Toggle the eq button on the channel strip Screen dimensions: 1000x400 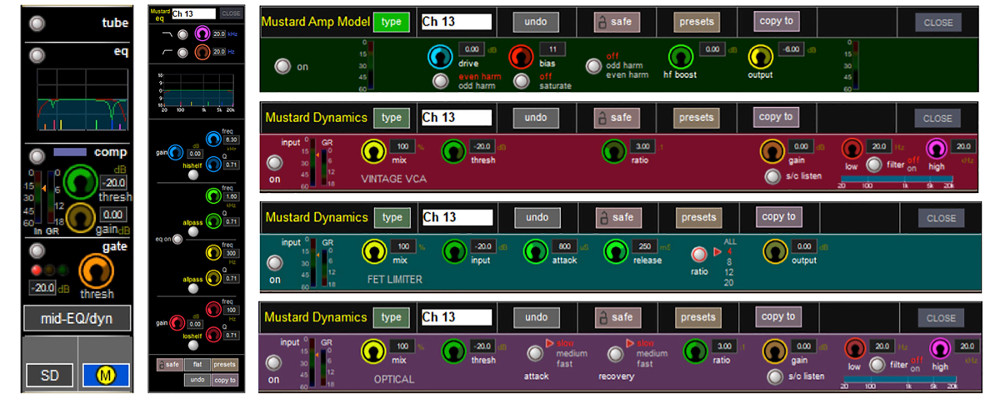(38, 56)
